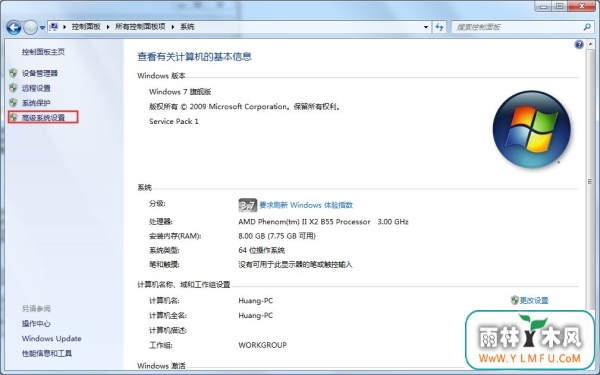
Task: Select 所有控制面板项 breadcrumb in address bar
Action: coord(140,27)
